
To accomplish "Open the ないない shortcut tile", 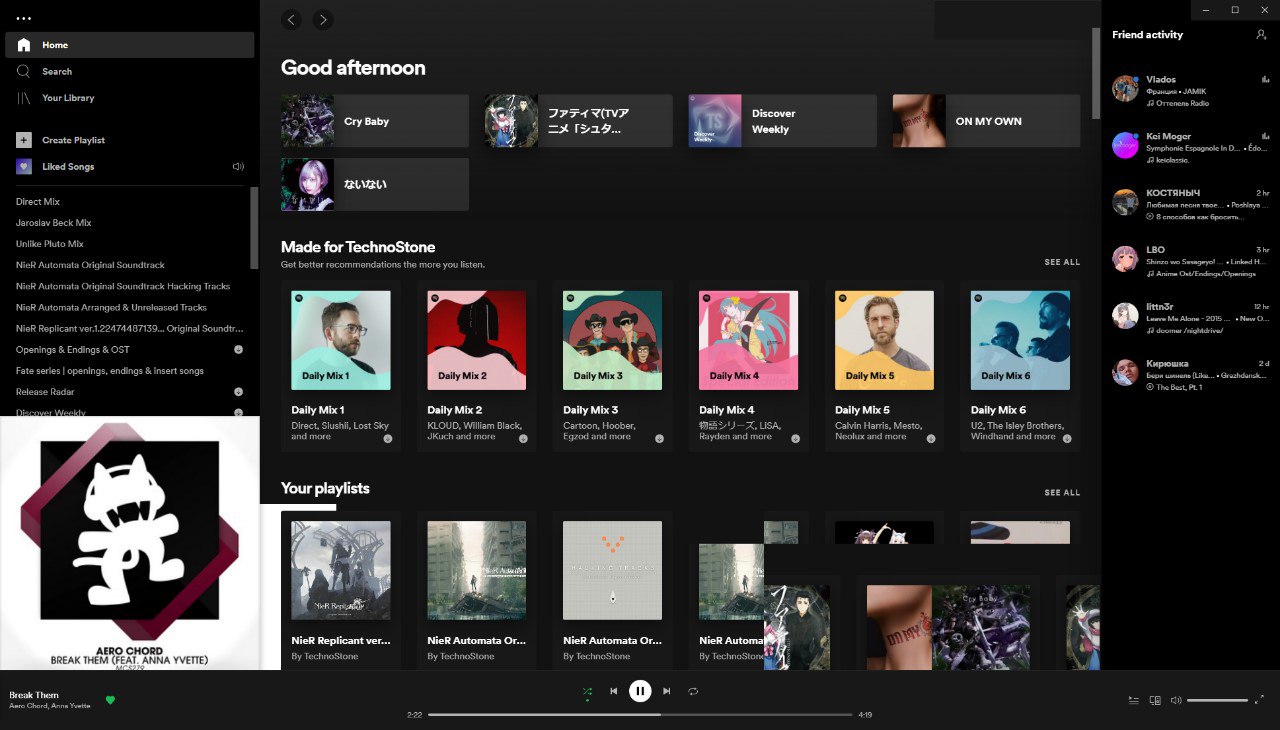I will pos(375,184).
